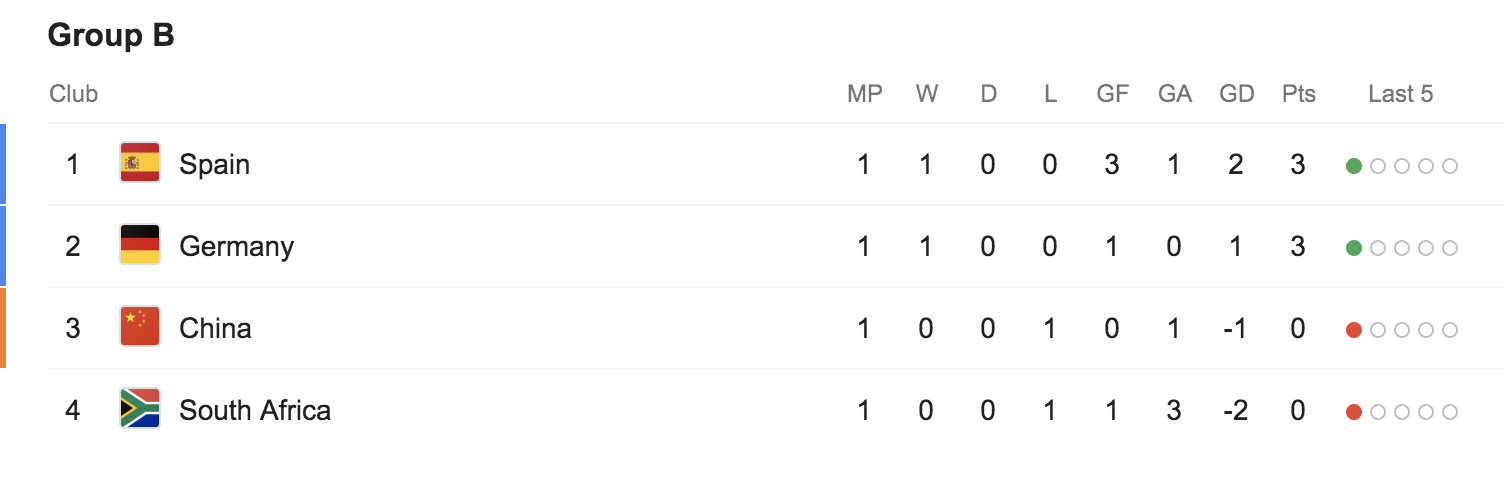Click the GD column header

(x=1236, y=94)
